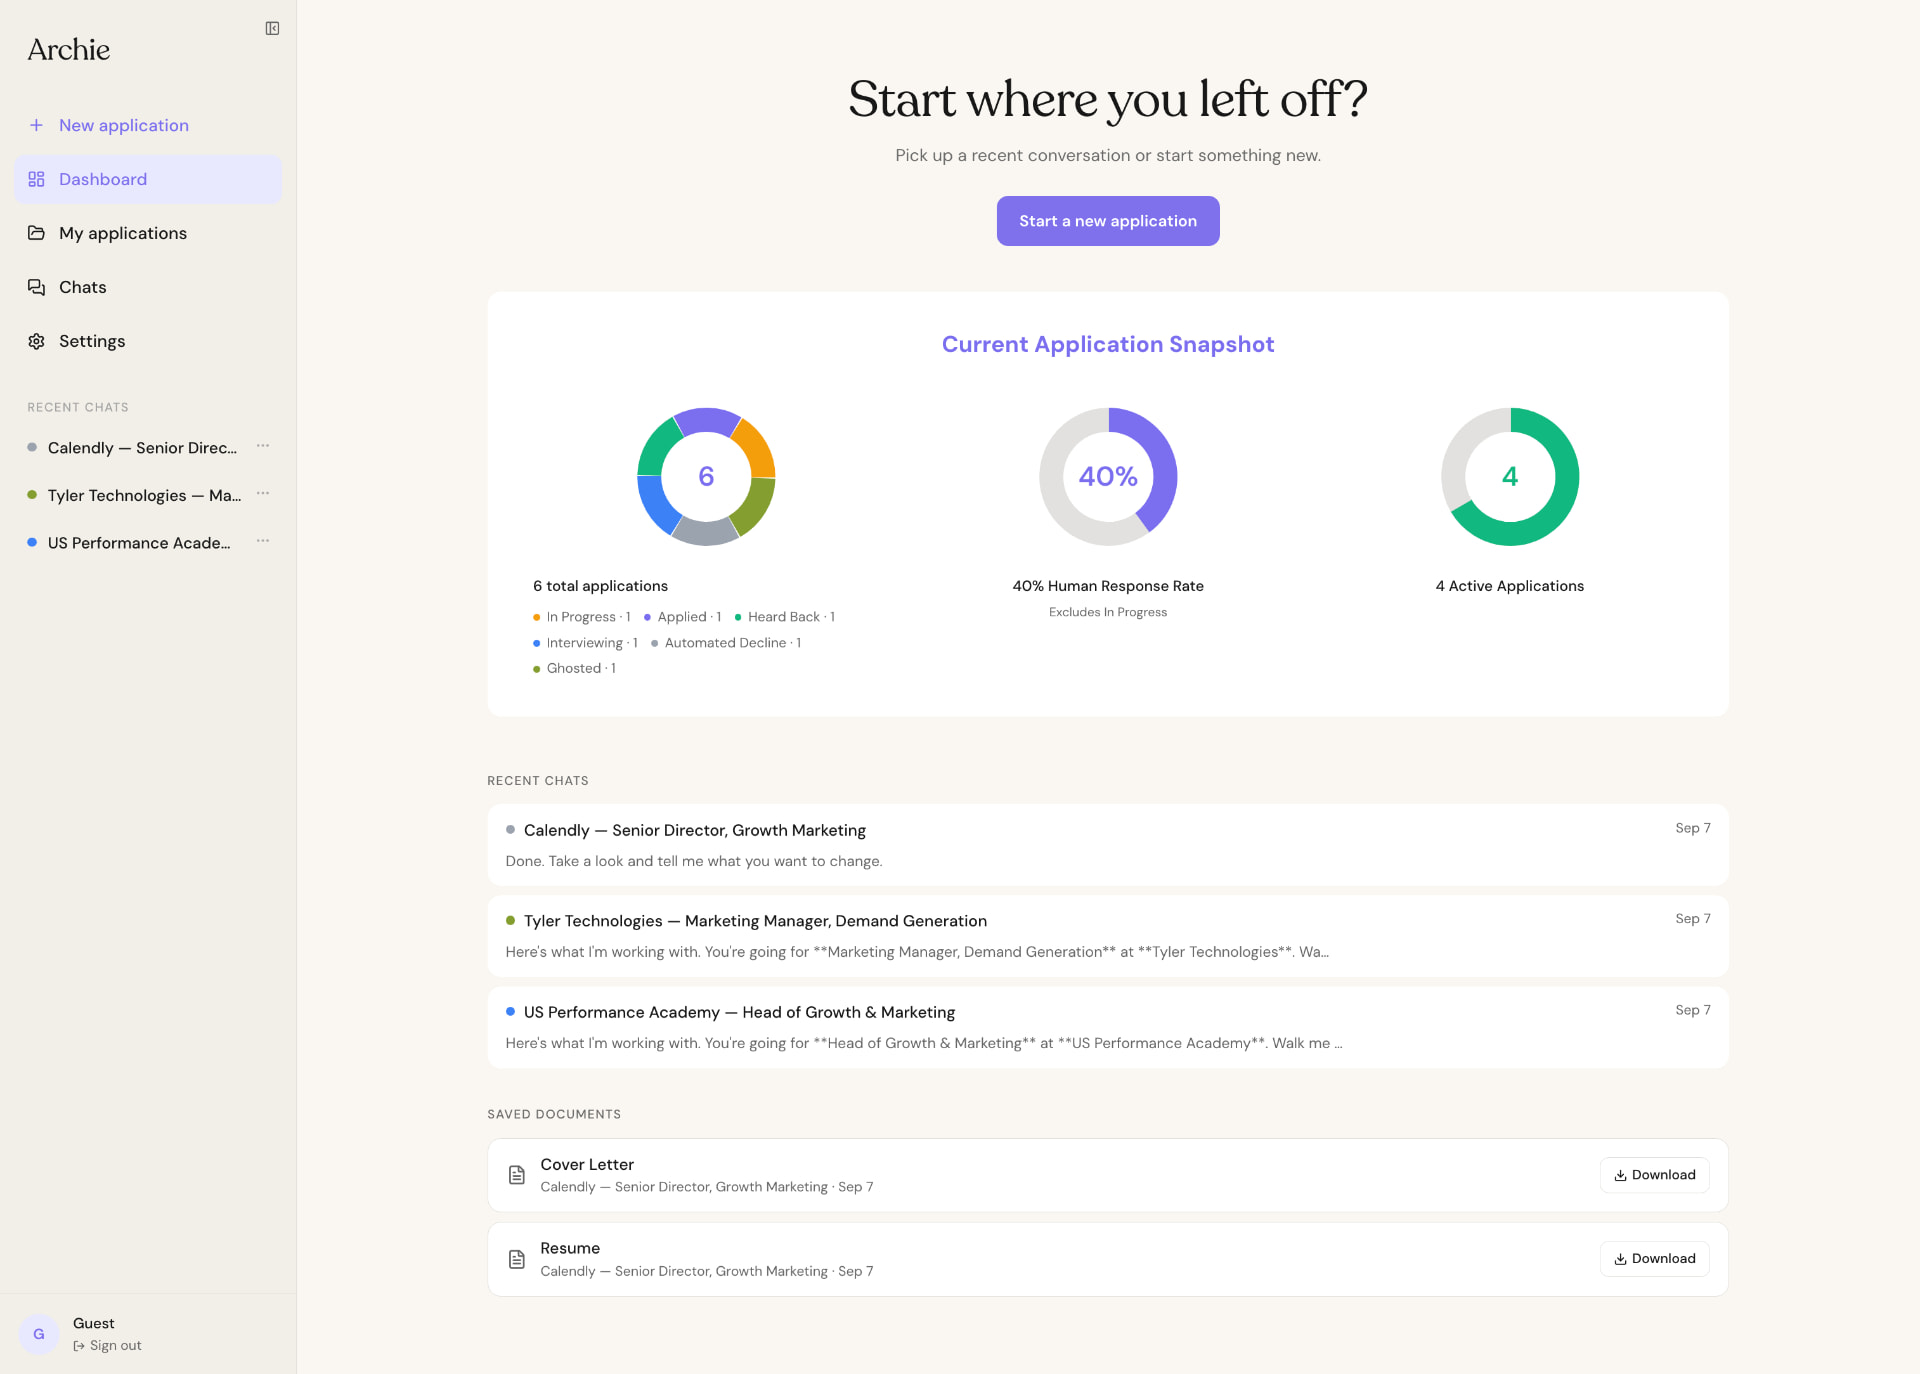
Task: Click the Excludes In Progress note
Action: pyautogui.click(x=1108, y=612)
